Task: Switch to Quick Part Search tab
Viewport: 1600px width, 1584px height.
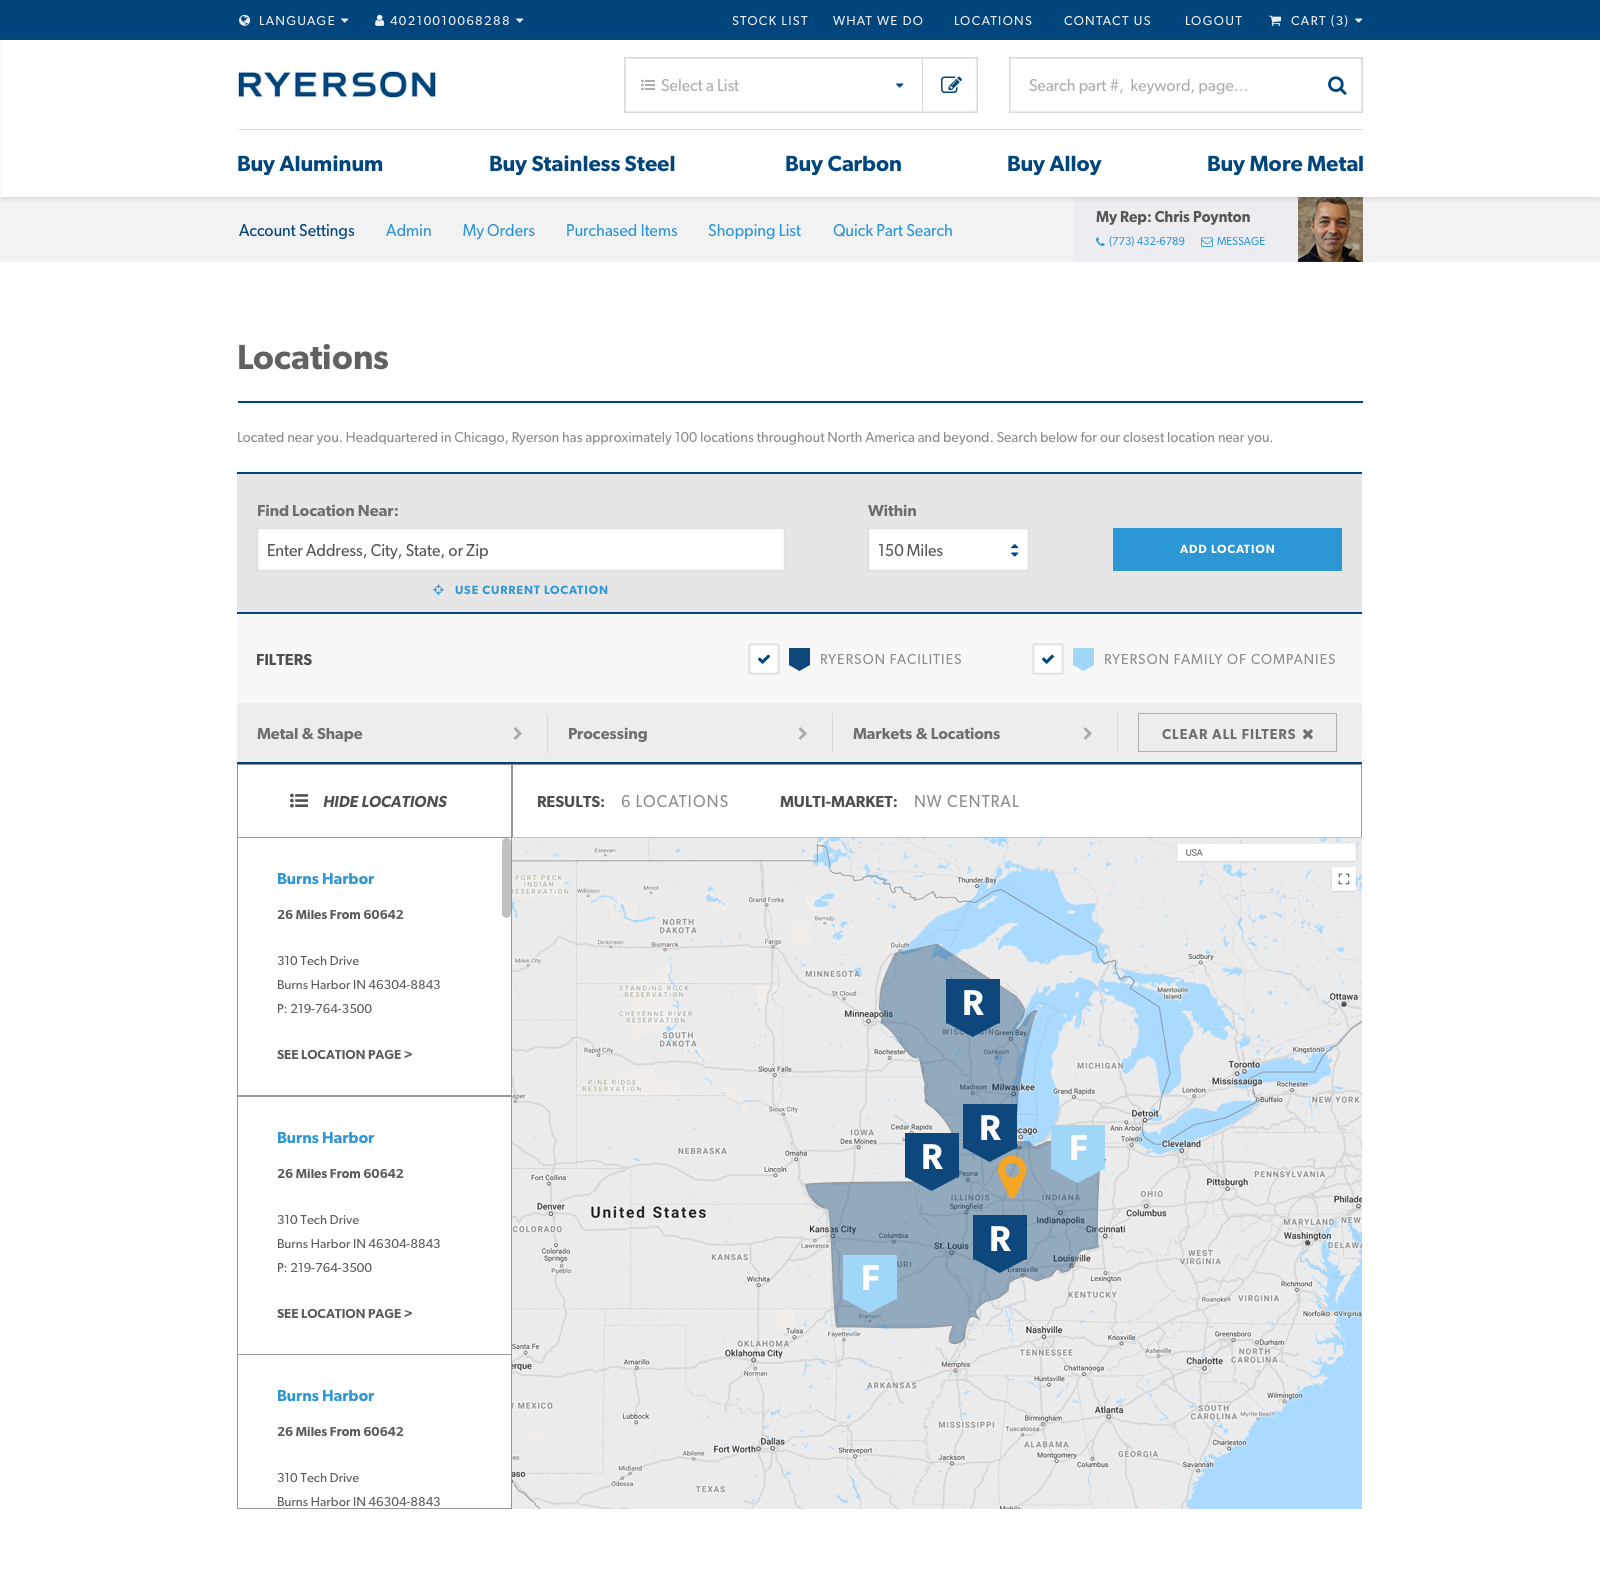Action: (x=892, y=230)
